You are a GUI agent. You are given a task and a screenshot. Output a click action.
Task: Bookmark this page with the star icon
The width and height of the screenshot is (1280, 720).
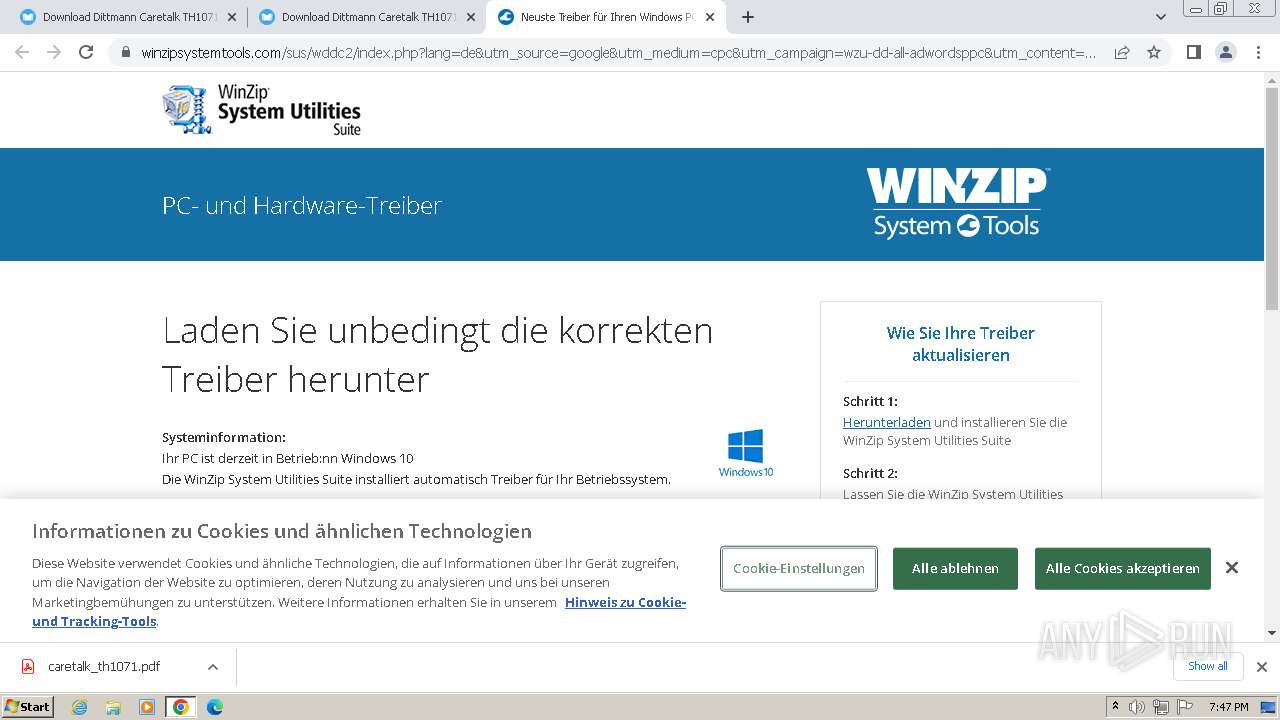[x=1154, y=52]
